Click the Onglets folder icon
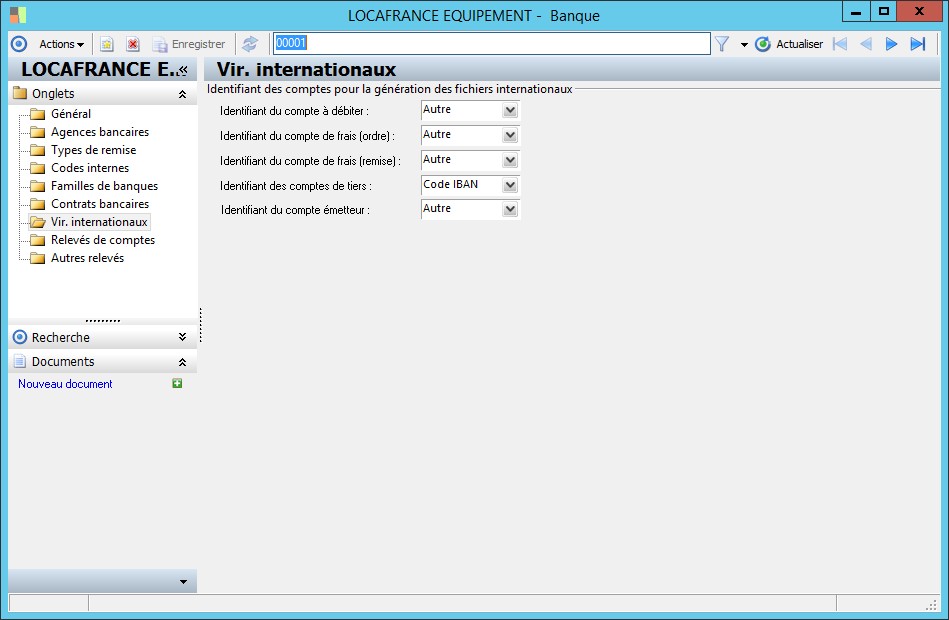 pos(20,93)
